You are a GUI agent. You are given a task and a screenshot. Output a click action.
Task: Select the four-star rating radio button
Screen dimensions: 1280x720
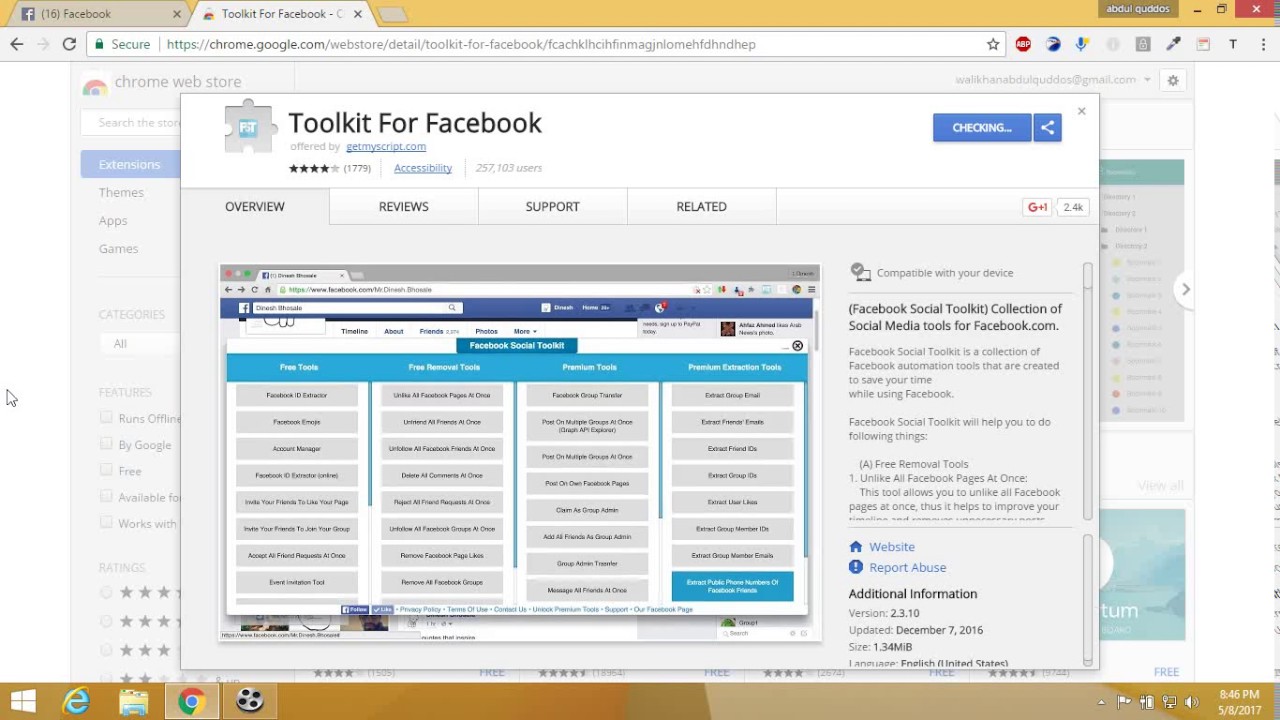pyautogui.click(x=106, y=621)
